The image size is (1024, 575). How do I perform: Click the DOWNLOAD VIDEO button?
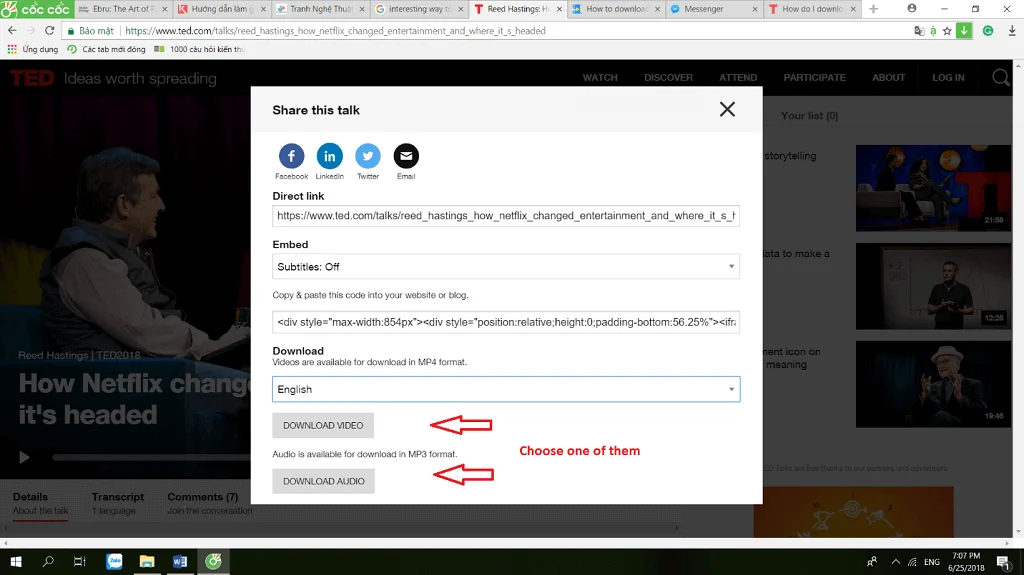coord(323,425)
